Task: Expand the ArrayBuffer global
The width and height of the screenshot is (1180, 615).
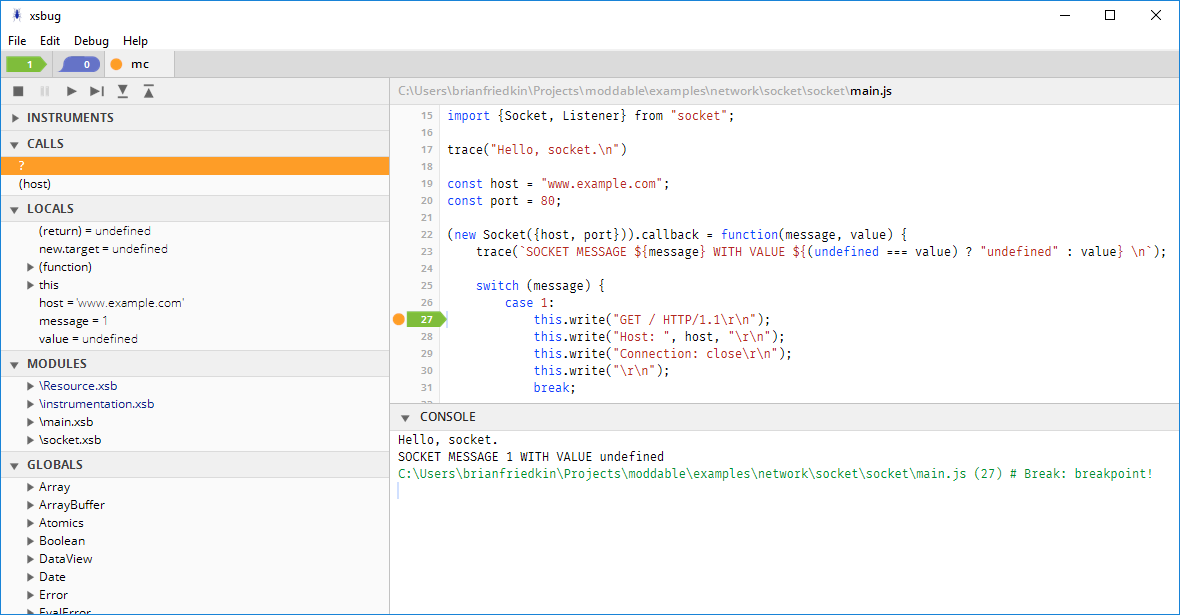Action: pos(31,505)
